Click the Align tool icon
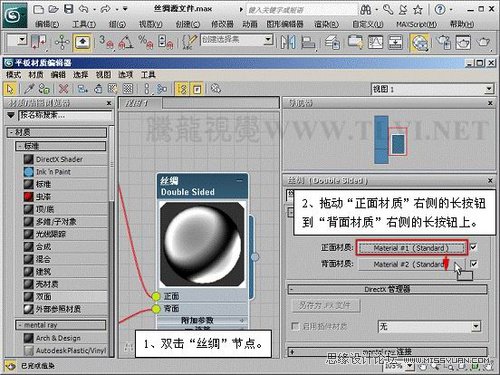This screenshot has height=375, width=500. (308, 43)
